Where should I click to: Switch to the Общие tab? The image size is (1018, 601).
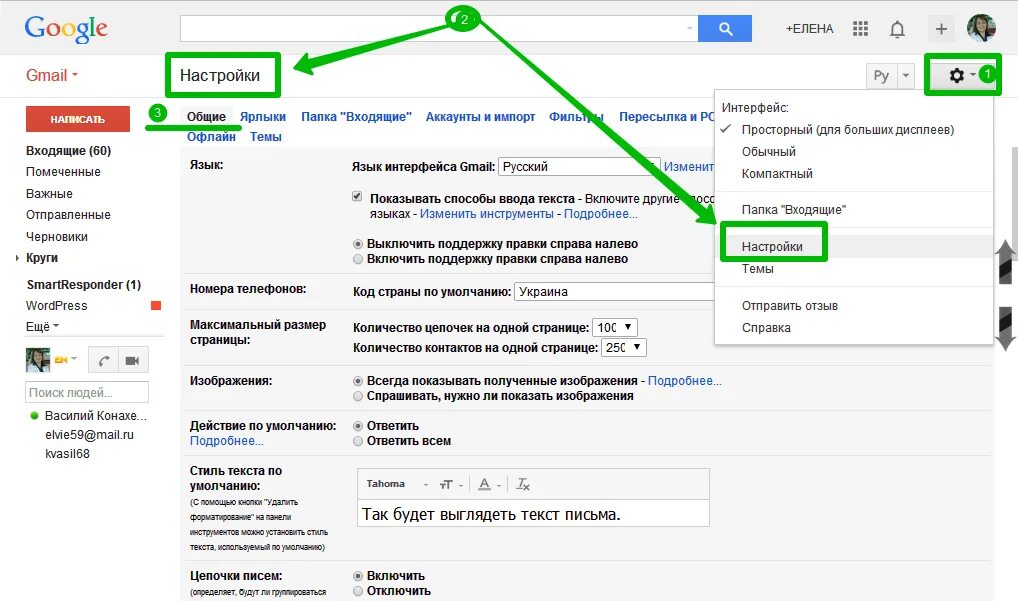pyautogui.click(x=206, y=117)
